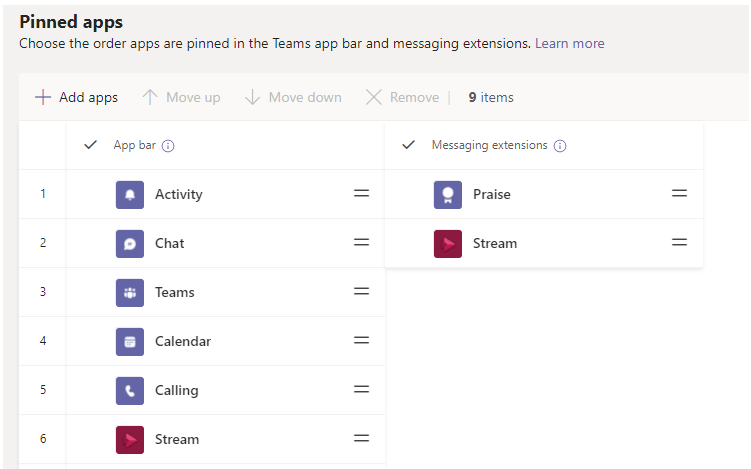Open the Learn more link
The image size is (751, 469).
(x=569, y=44)
